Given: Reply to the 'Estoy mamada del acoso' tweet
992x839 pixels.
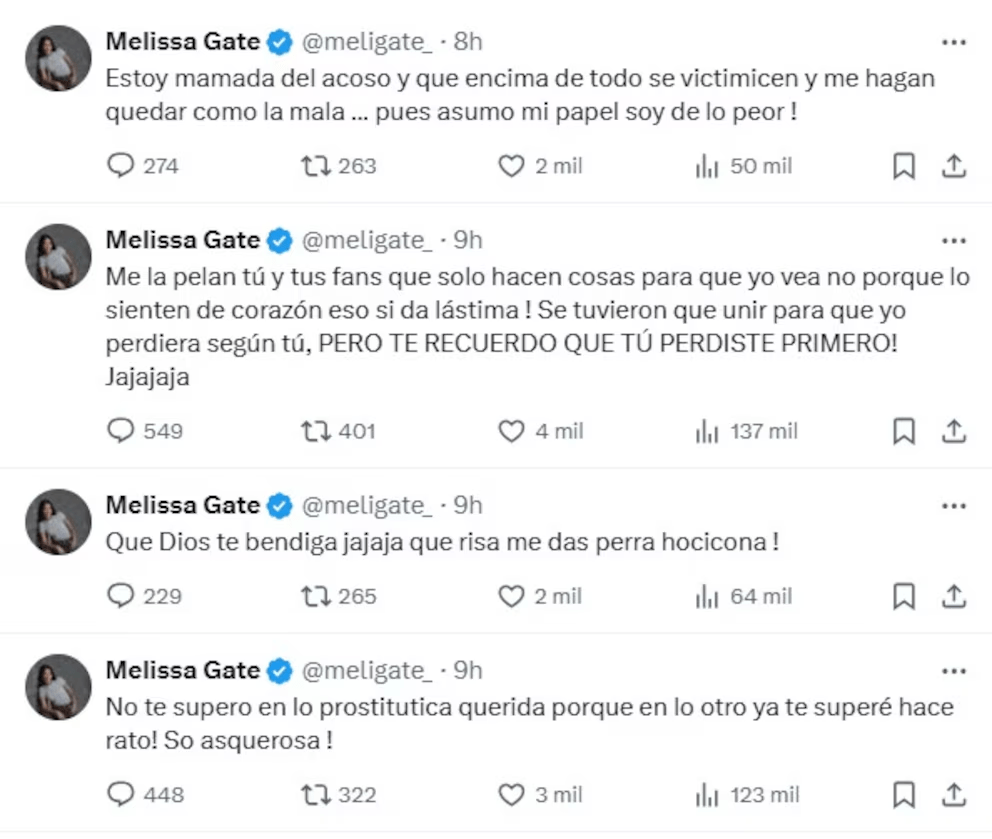Looking at the screenshot, I should pyautogui.click(x=121, y=166).
